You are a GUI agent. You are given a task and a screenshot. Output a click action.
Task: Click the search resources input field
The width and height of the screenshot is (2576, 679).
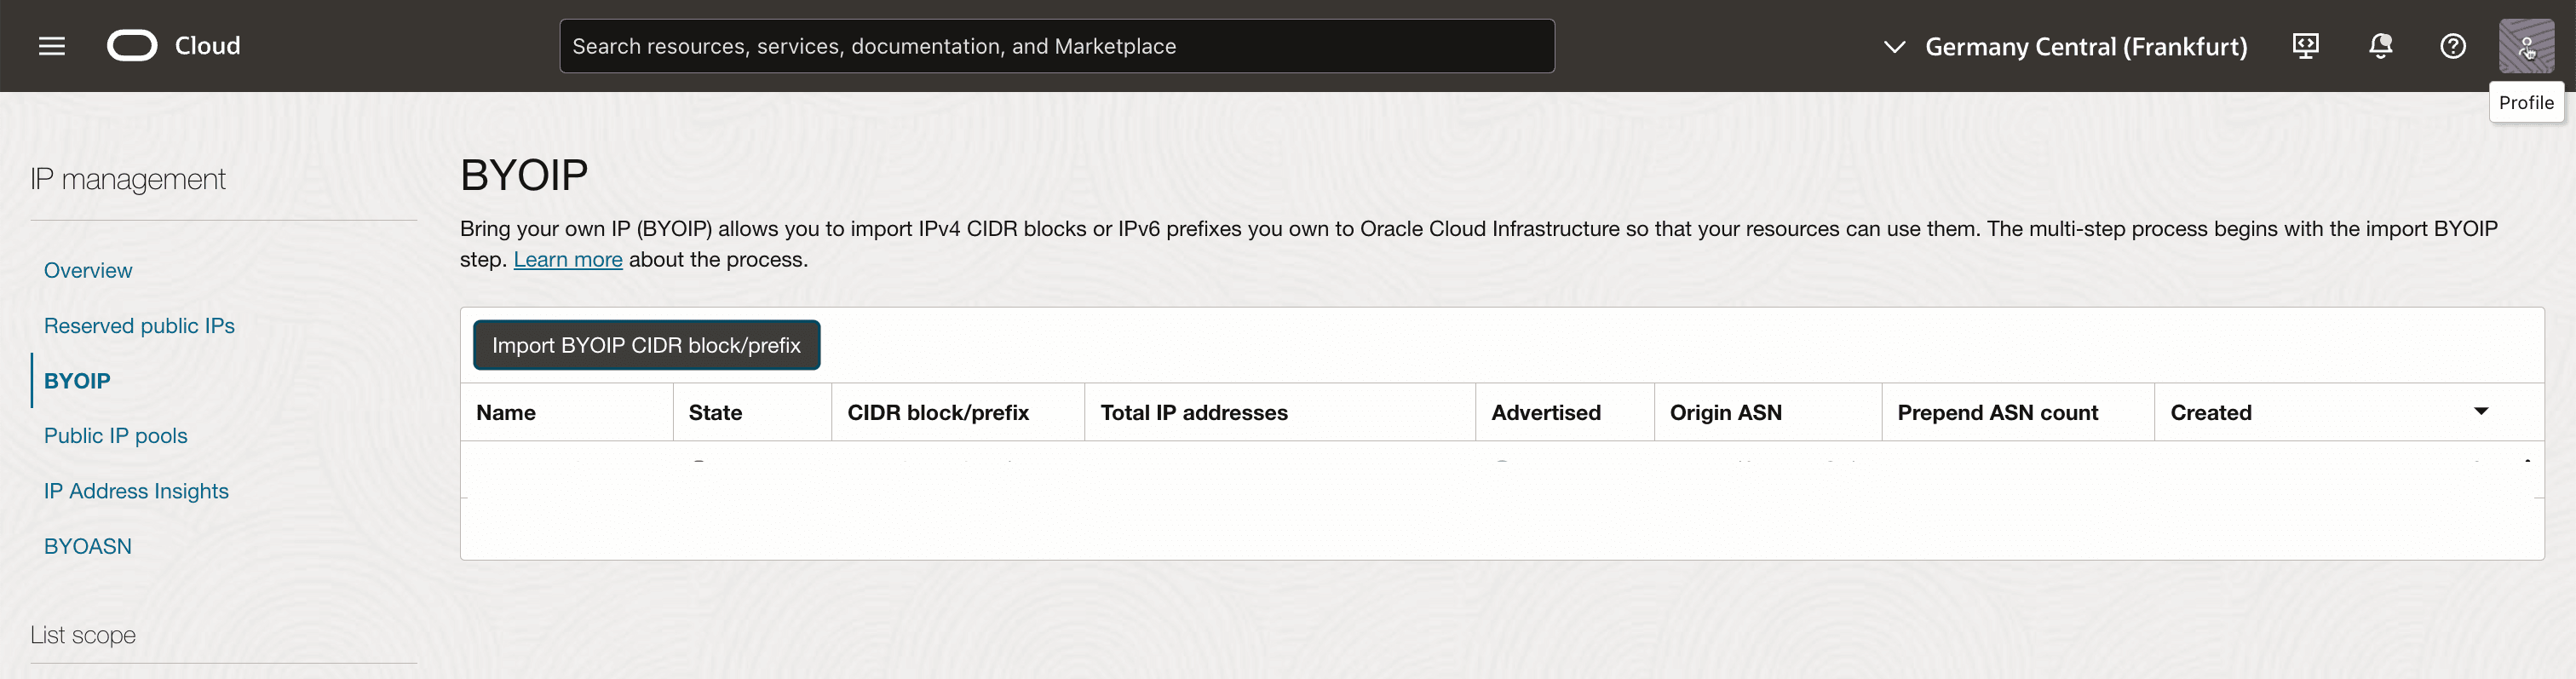point(1056,46)
